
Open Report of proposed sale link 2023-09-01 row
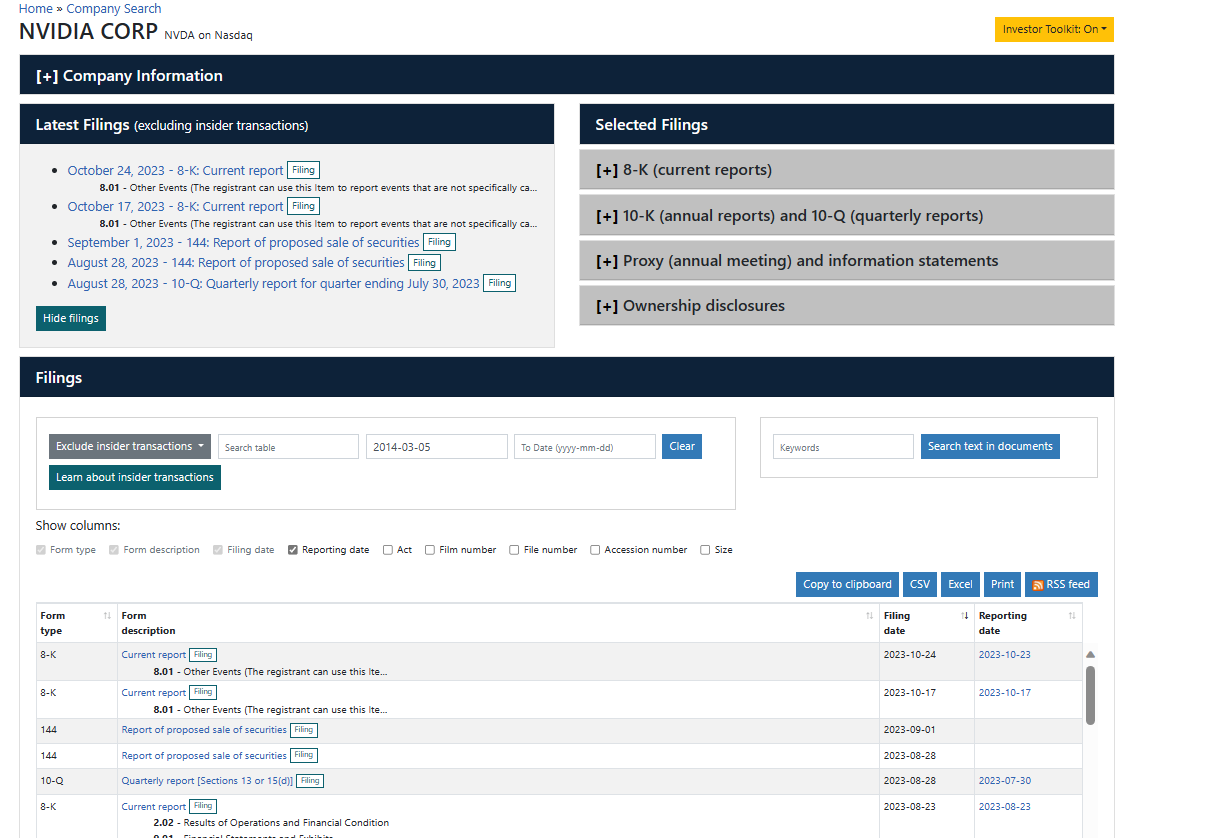tap(204, 730)
